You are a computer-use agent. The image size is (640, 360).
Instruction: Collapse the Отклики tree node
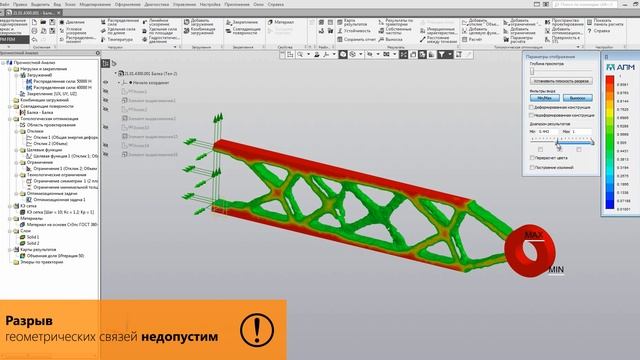(17, 131)
